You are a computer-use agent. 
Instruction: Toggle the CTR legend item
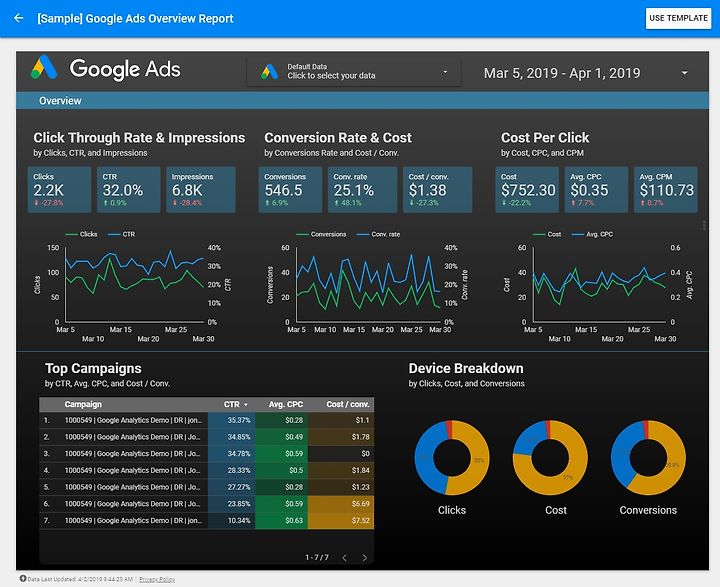pyautogui.click(x=121, y=234)
